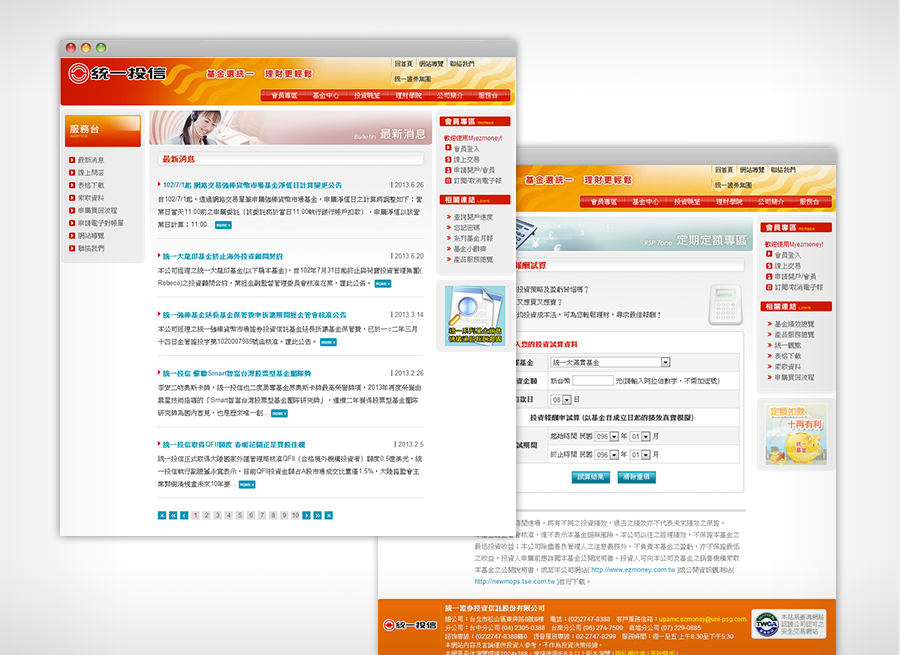Screen dimensions: 900x655
Task: Click the upamc.ezmoney email link in footer
Action: (x=702, y=619)
